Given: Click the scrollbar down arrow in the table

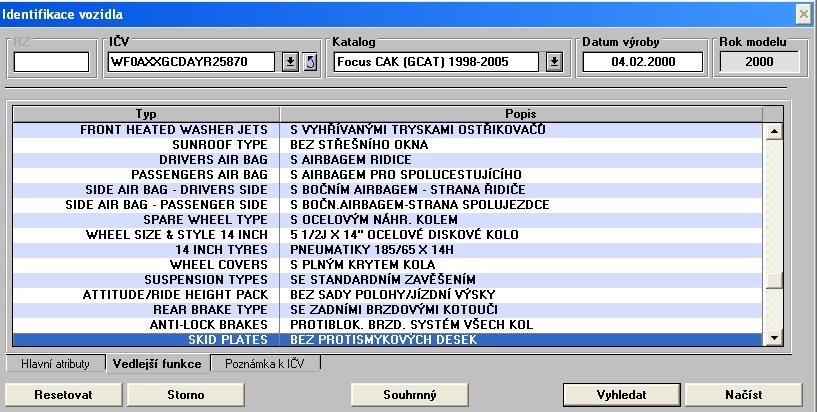Looking at the screenshot, I should tap(771, 339).
